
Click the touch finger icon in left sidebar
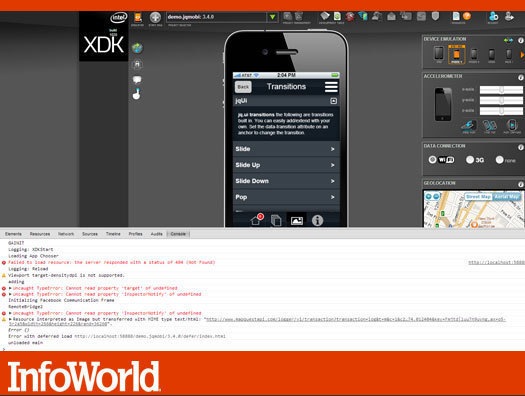(137, 94)
